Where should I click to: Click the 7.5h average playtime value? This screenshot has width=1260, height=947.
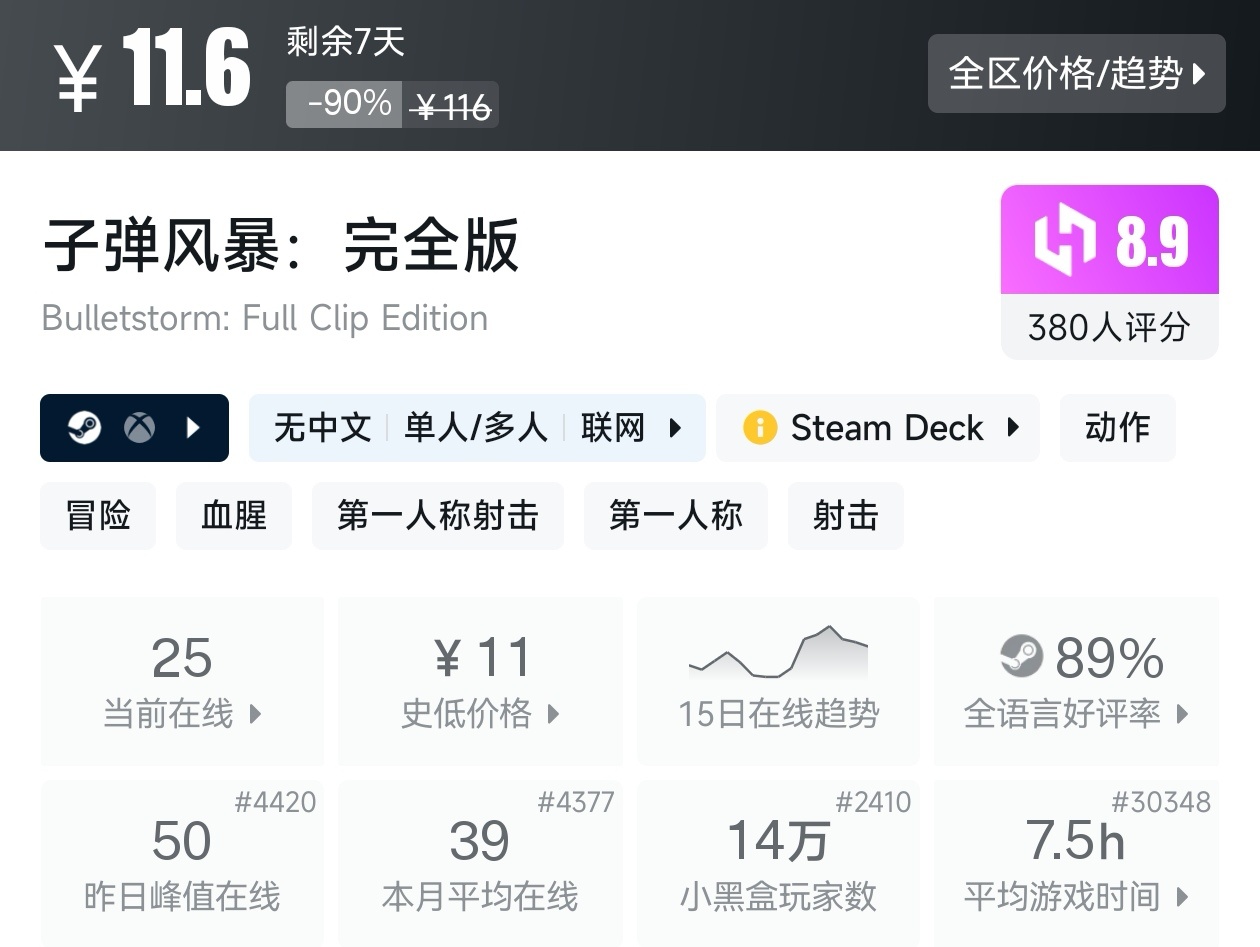pyautogui.click(x=1076, y=841)
